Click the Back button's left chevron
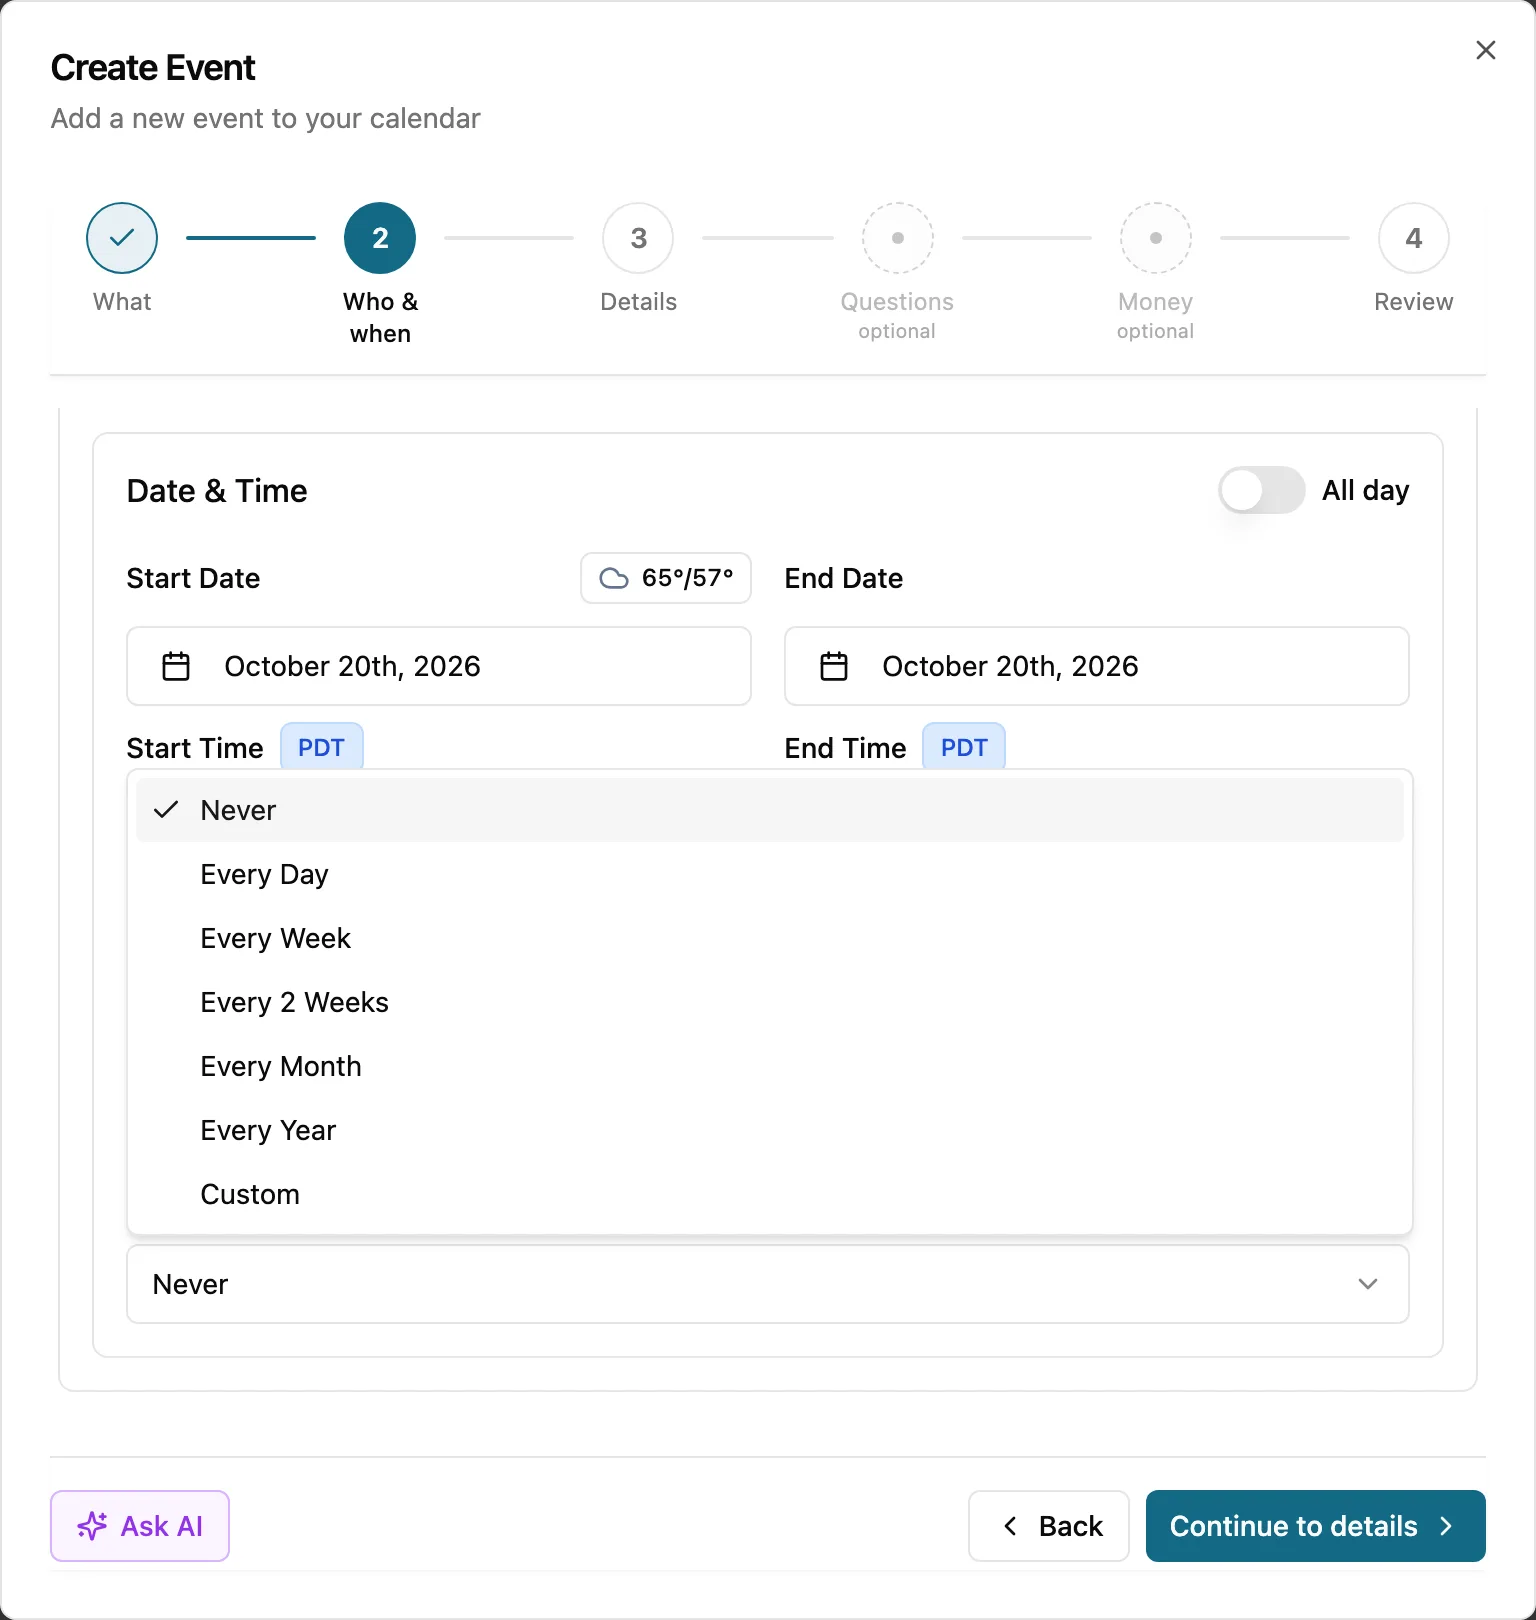 1010,1526
